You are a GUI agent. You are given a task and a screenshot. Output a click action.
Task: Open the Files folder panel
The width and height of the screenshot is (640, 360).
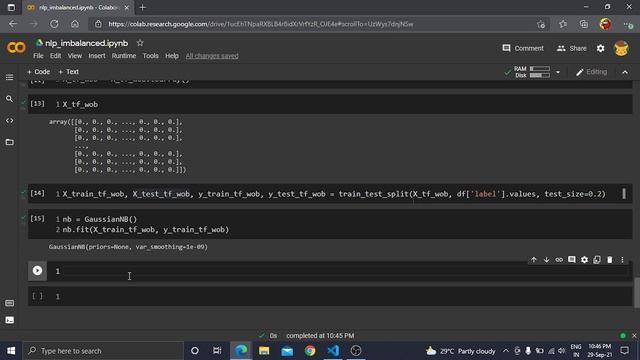(9, 142)
